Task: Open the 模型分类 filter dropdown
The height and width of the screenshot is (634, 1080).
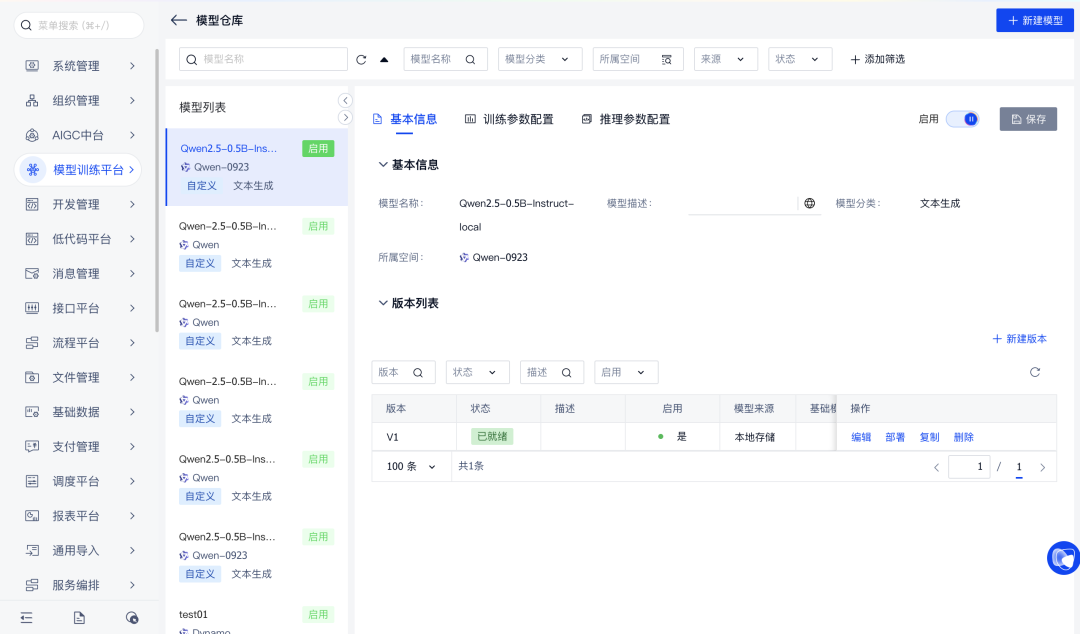Action: pos(540,59)
